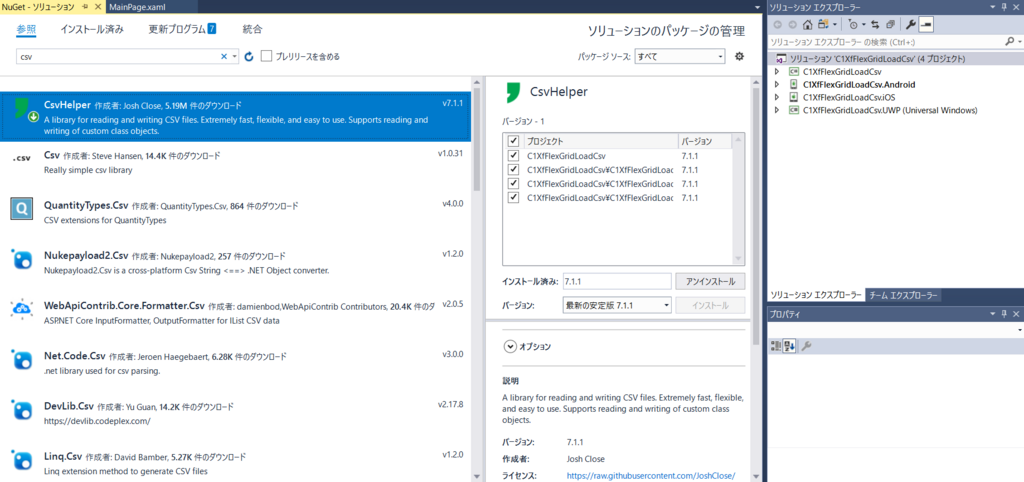This screenshot has height=482, width=1024.
Task: Open search history dropdown arrow
Action: coord(235,57)
